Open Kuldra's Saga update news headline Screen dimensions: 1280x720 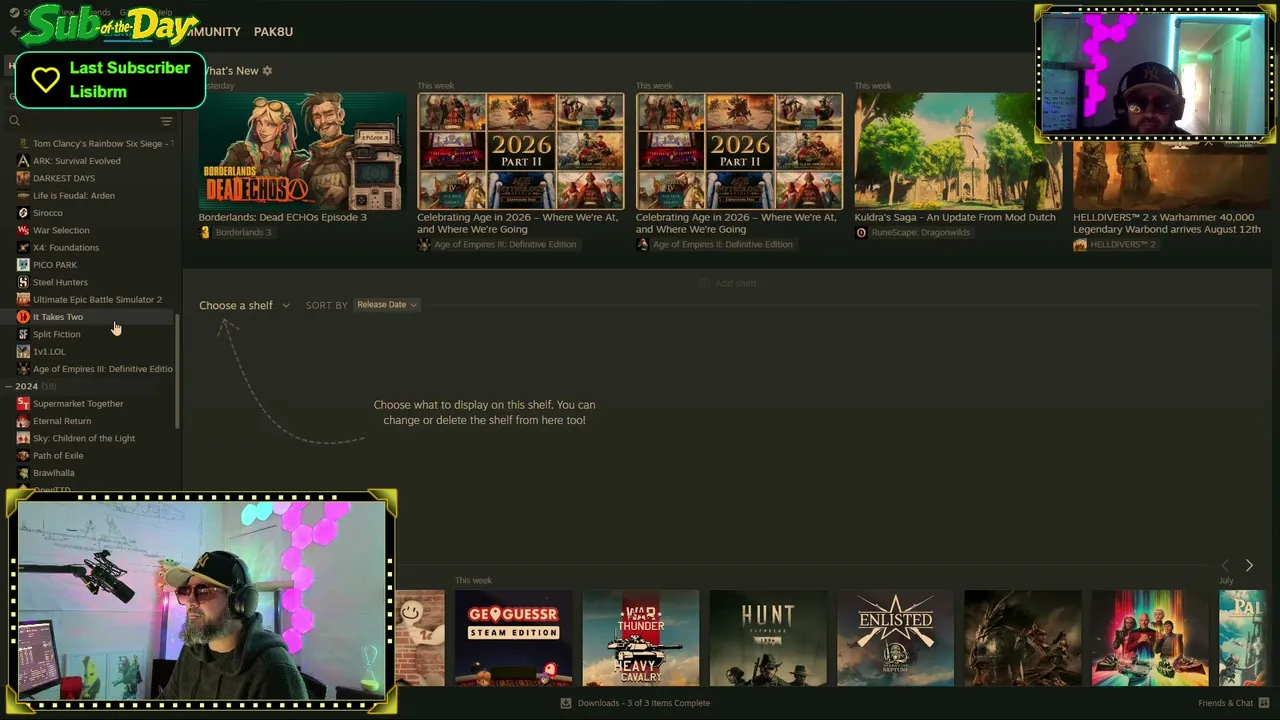pyautogui.click(x=955, y=217)
